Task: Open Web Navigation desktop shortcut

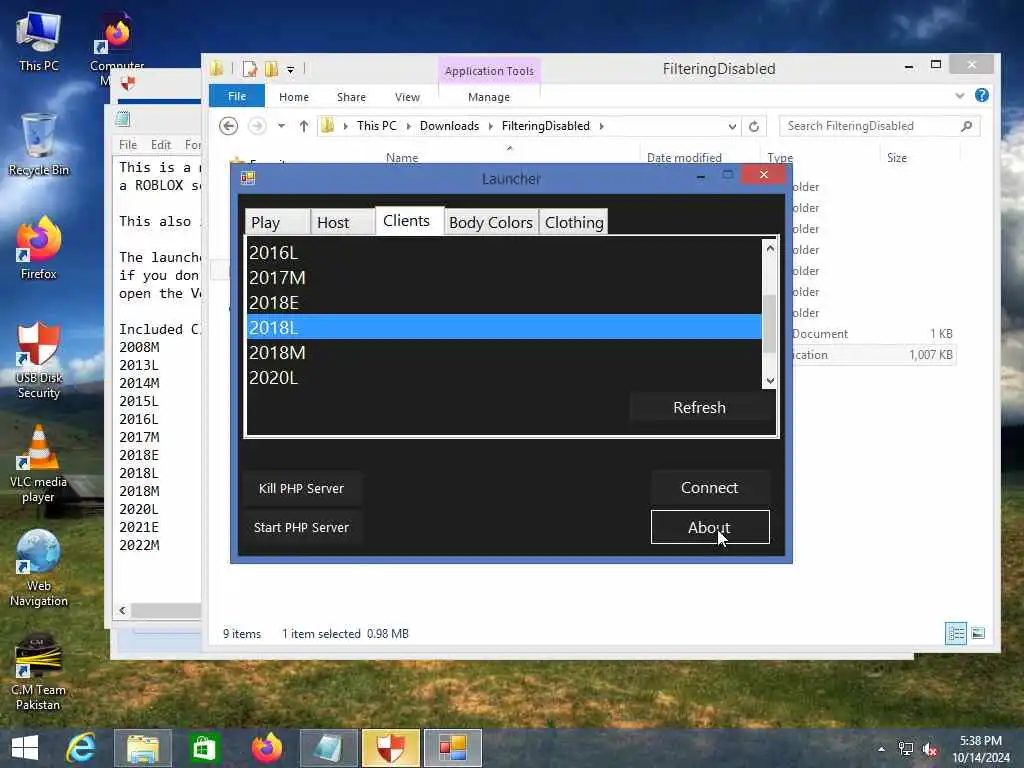Action: click(x=39, y=568)
